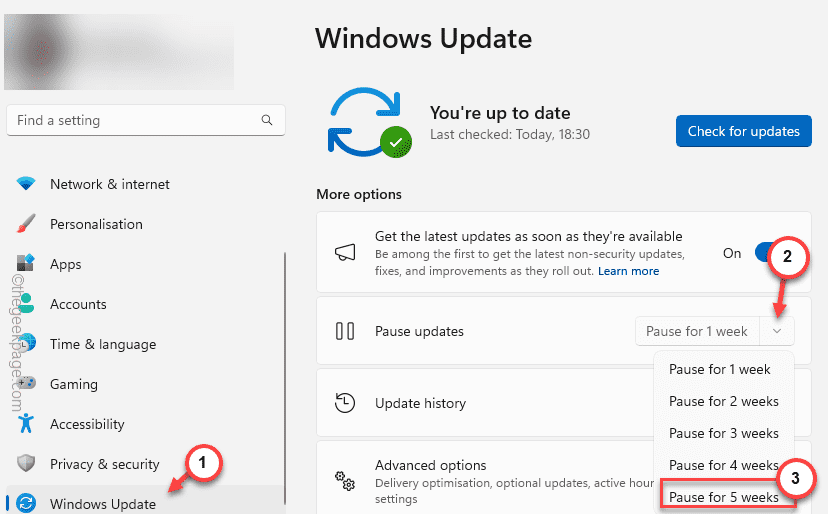828x514 pixels.
Task: Go to Gaming settings
Action: 145,384
